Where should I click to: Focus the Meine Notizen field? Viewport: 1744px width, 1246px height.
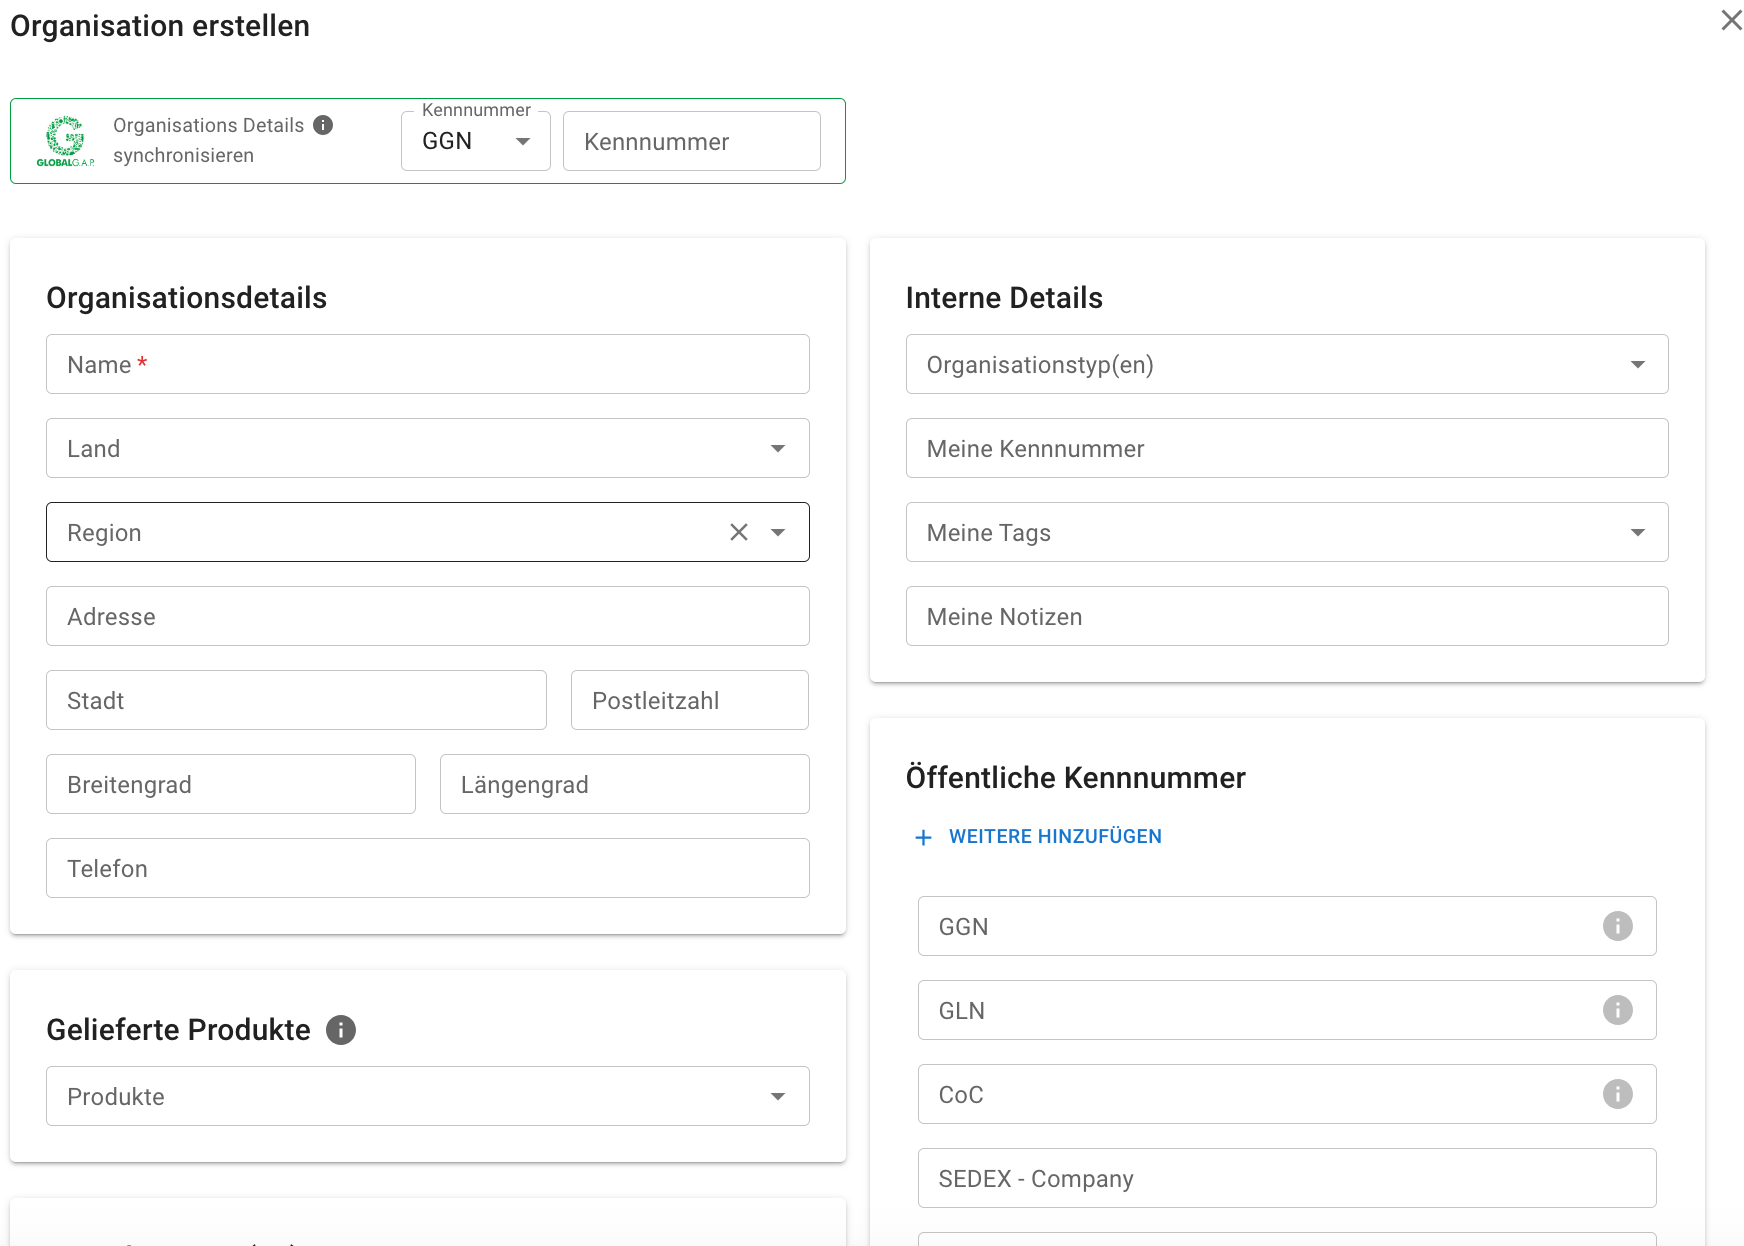tap(1287, 616)
